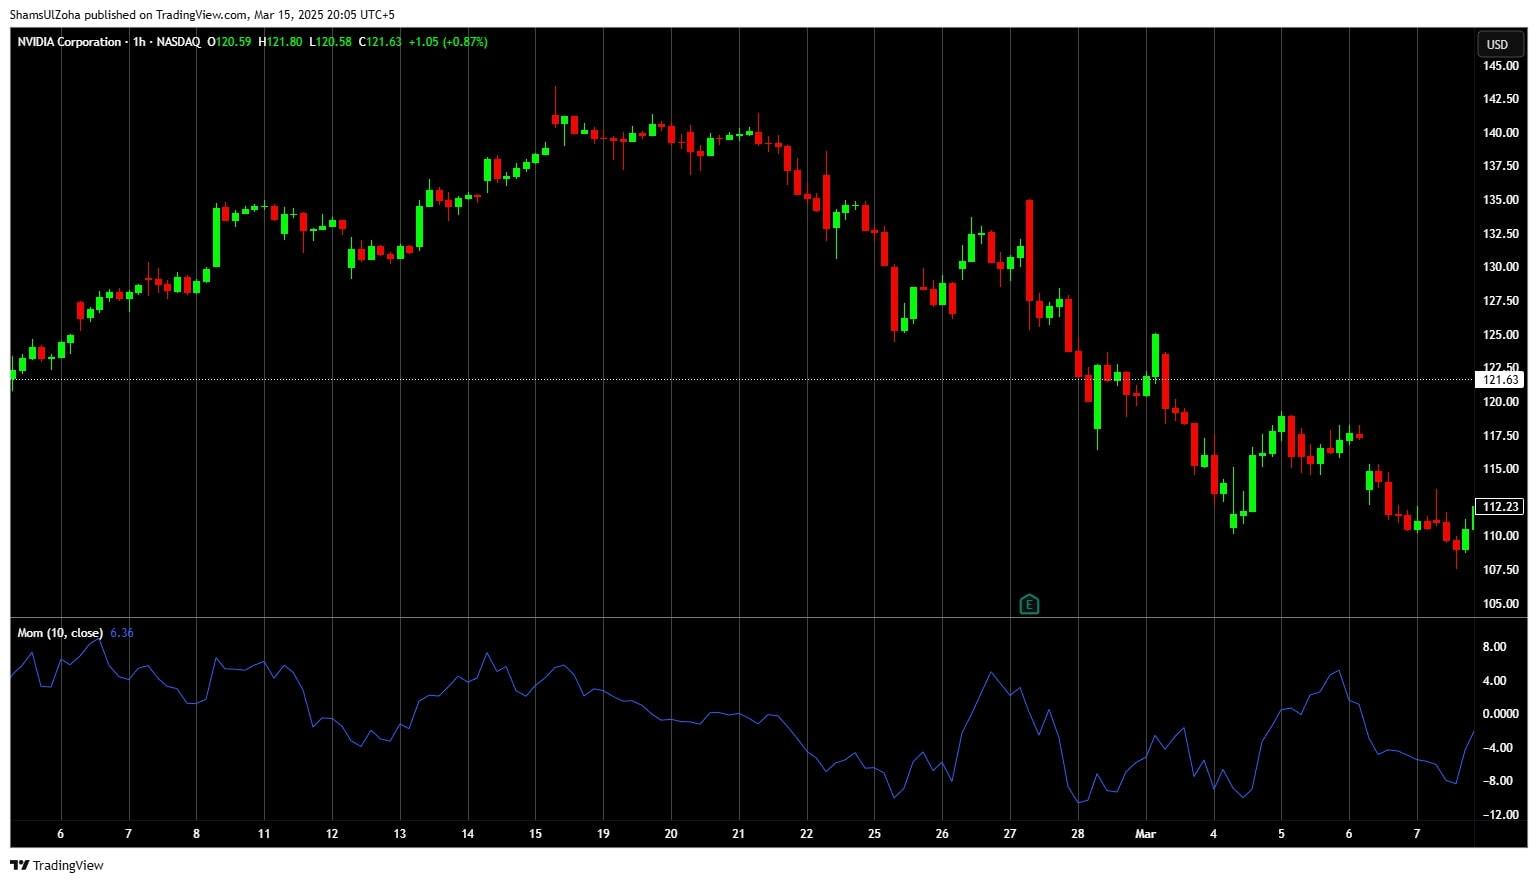Select the NVIDIA Corporation symbol title
The image size is (1538, 883).
coord(69,42)
